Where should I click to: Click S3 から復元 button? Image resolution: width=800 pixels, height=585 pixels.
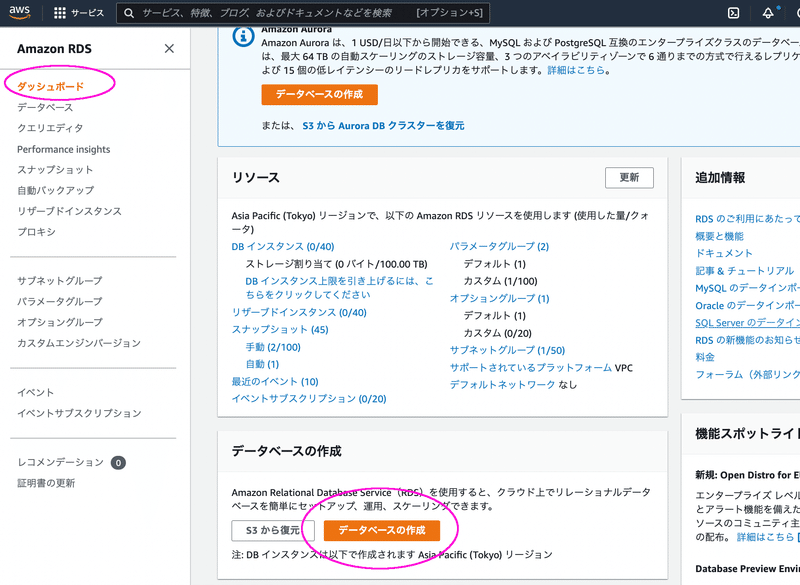[272, 530]
